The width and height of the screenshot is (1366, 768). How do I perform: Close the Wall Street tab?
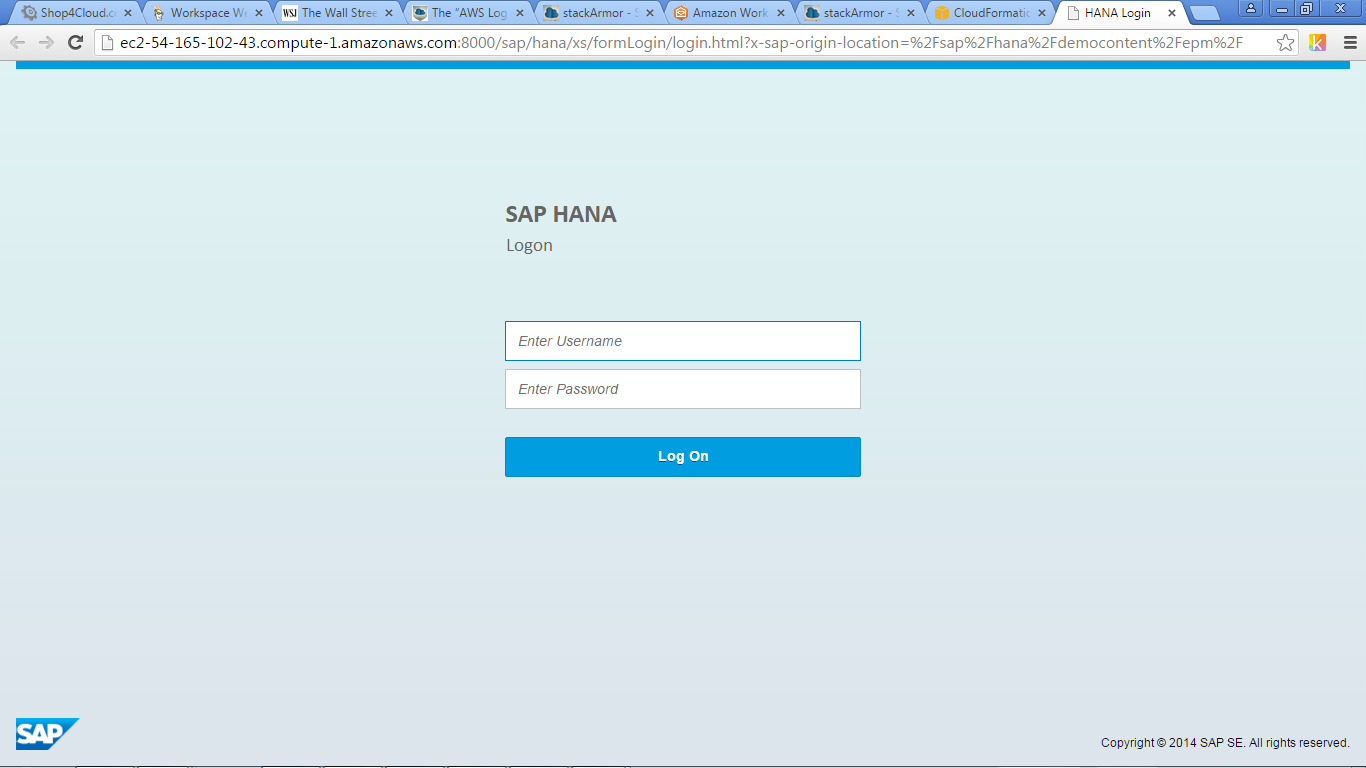coord(389,13)
